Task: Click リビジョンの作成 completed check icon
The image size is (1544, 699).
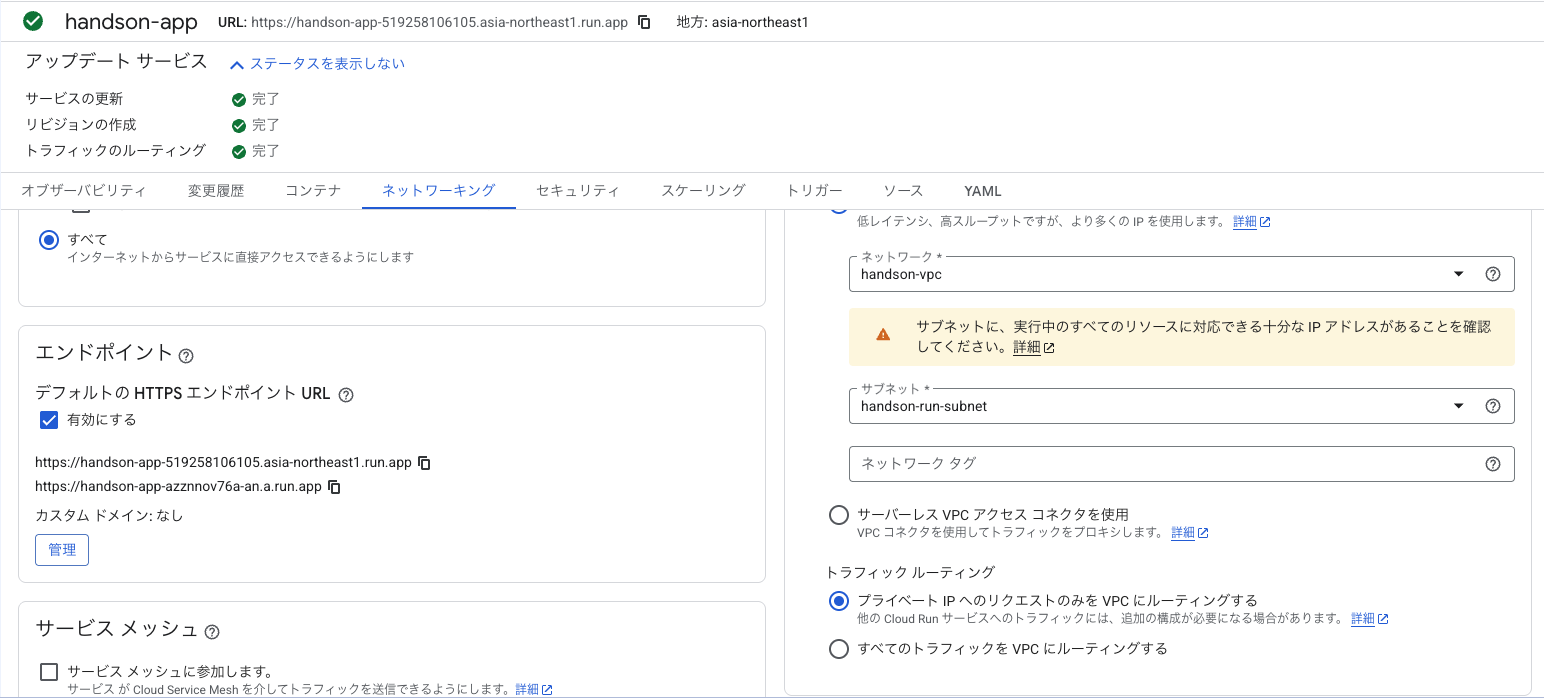Action: tap(239, 126)
